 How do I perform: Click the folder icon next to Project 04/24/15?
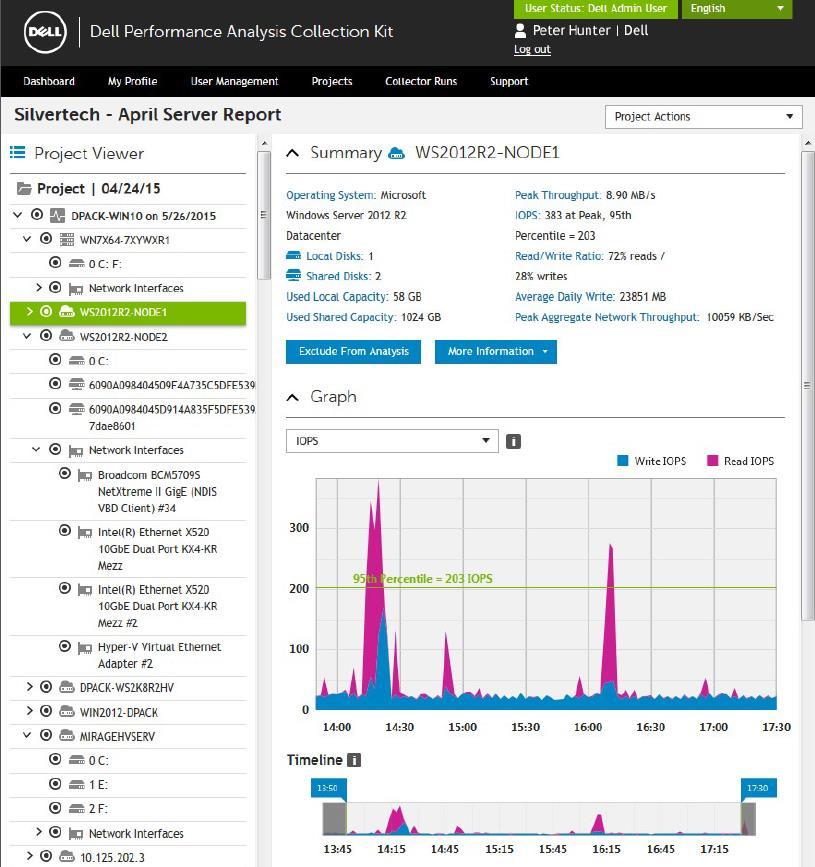click(24, 189)
